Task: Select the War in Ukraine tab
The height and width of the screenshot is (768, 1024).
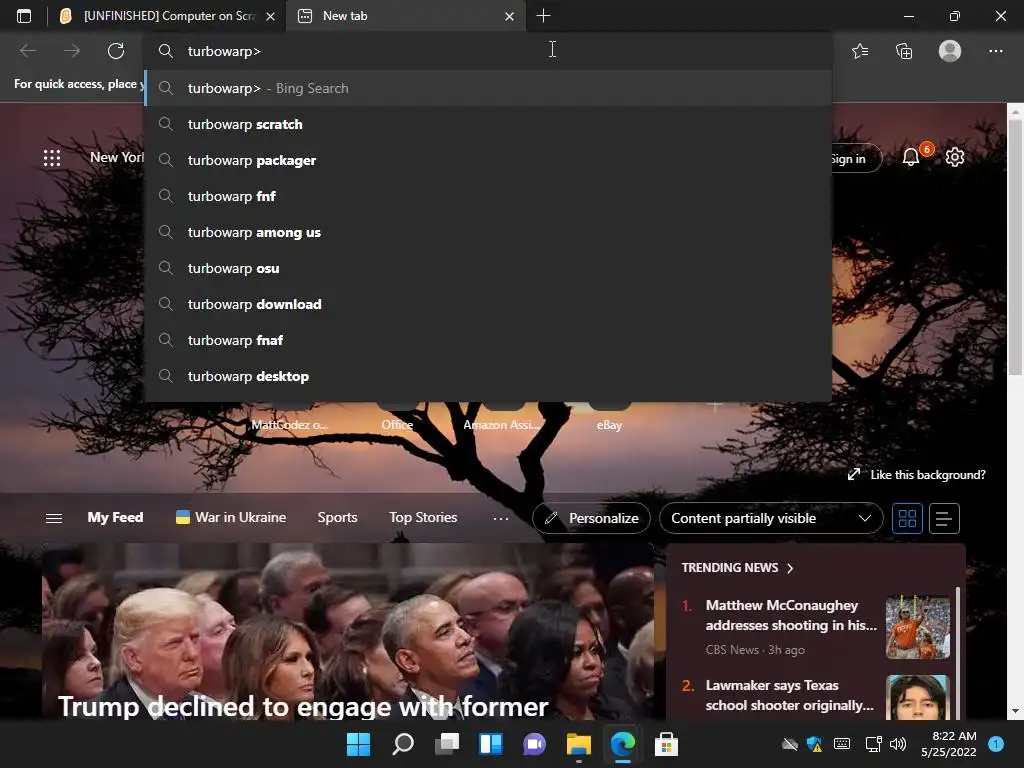Action: 231,517
